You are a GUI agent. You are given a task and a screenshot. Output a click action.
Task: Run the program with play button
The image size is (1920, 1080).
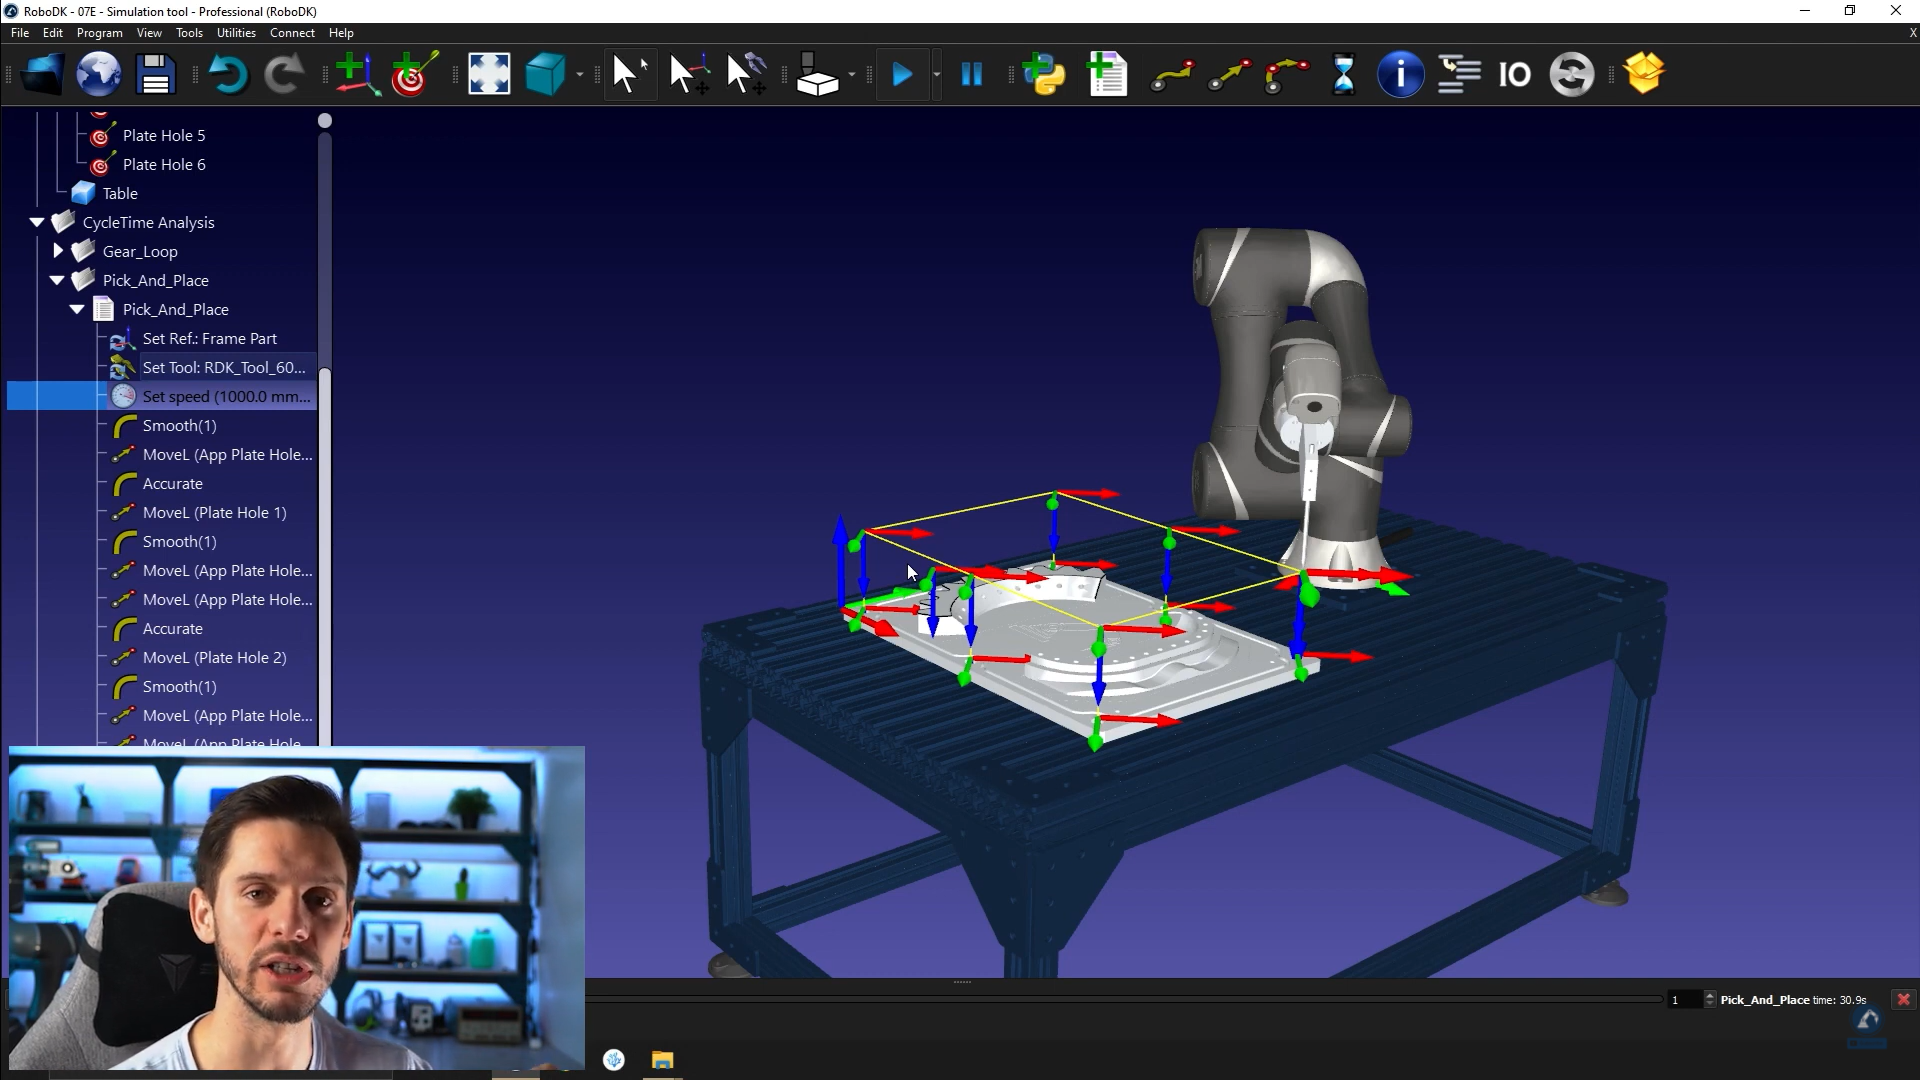[x=901, y=75]
